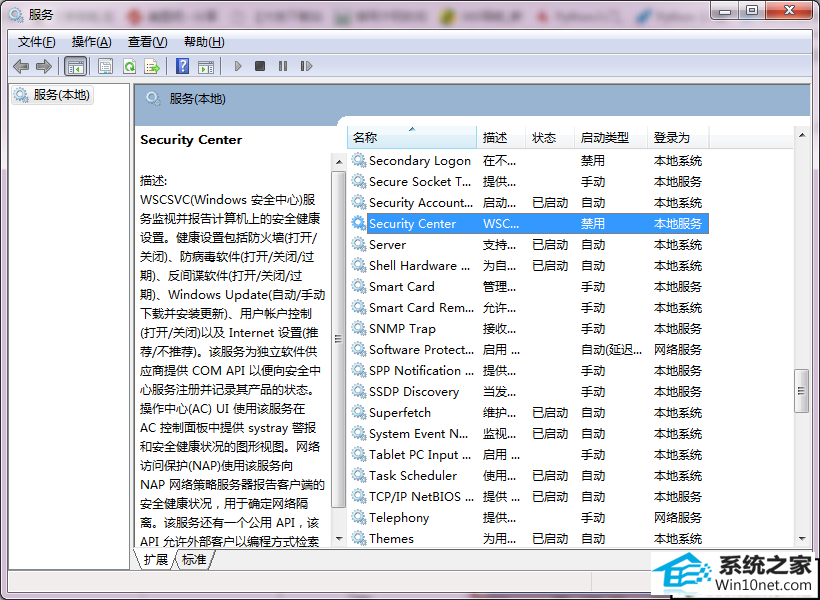Image resolution: width=820 pixels, height=600 pixels.
Task: Click the services icon in title bar
Action: 16,15
